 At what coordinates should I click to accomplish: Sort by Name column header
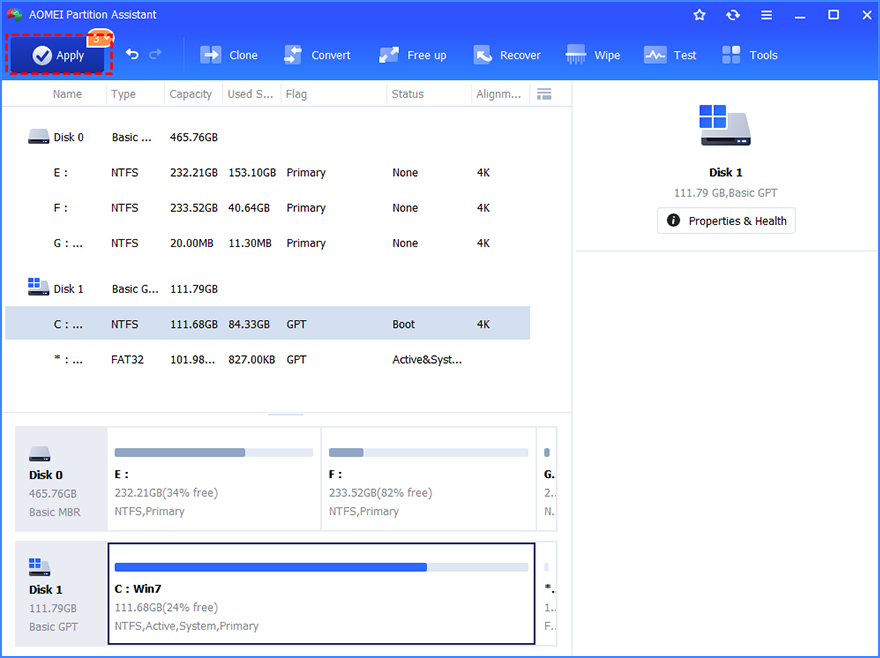(67, 94)
